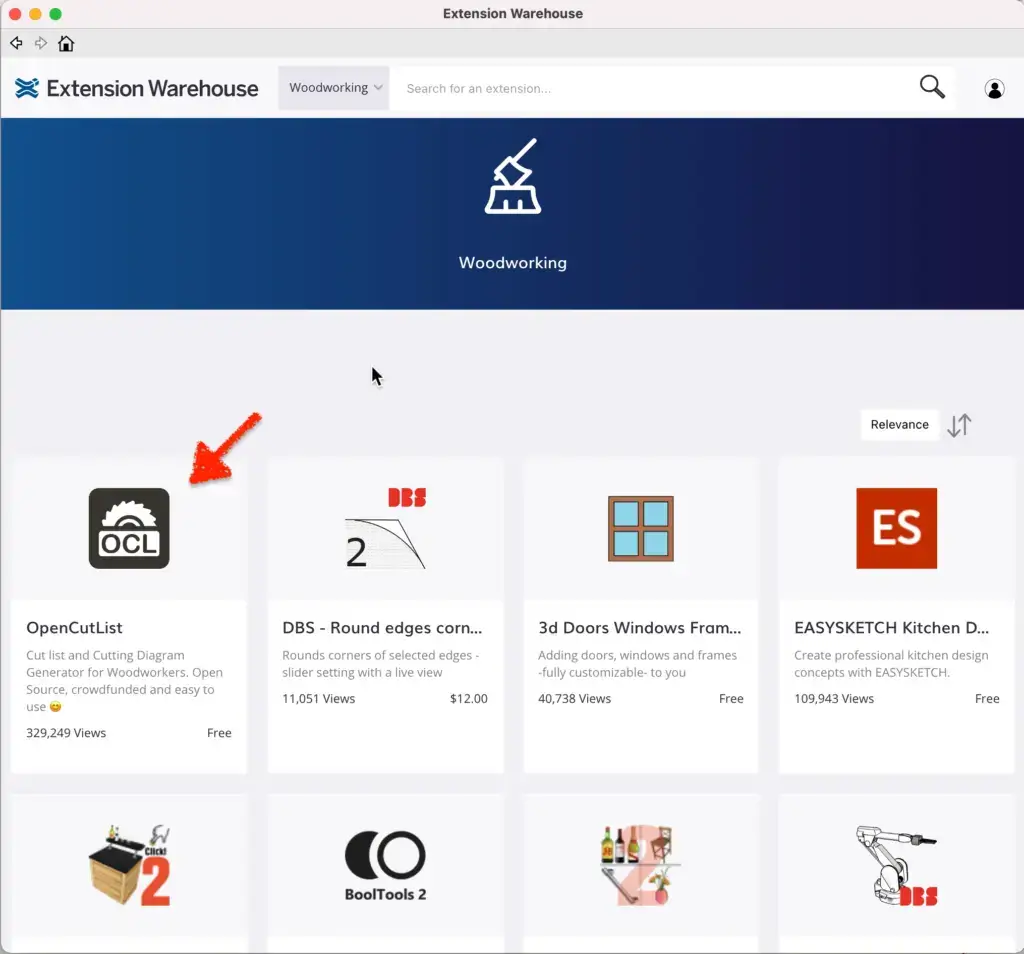The height and width of the screenshot is (954, 1024).
Task: Click Free label on EASYSKETCH card
Action: click(987, 699)
